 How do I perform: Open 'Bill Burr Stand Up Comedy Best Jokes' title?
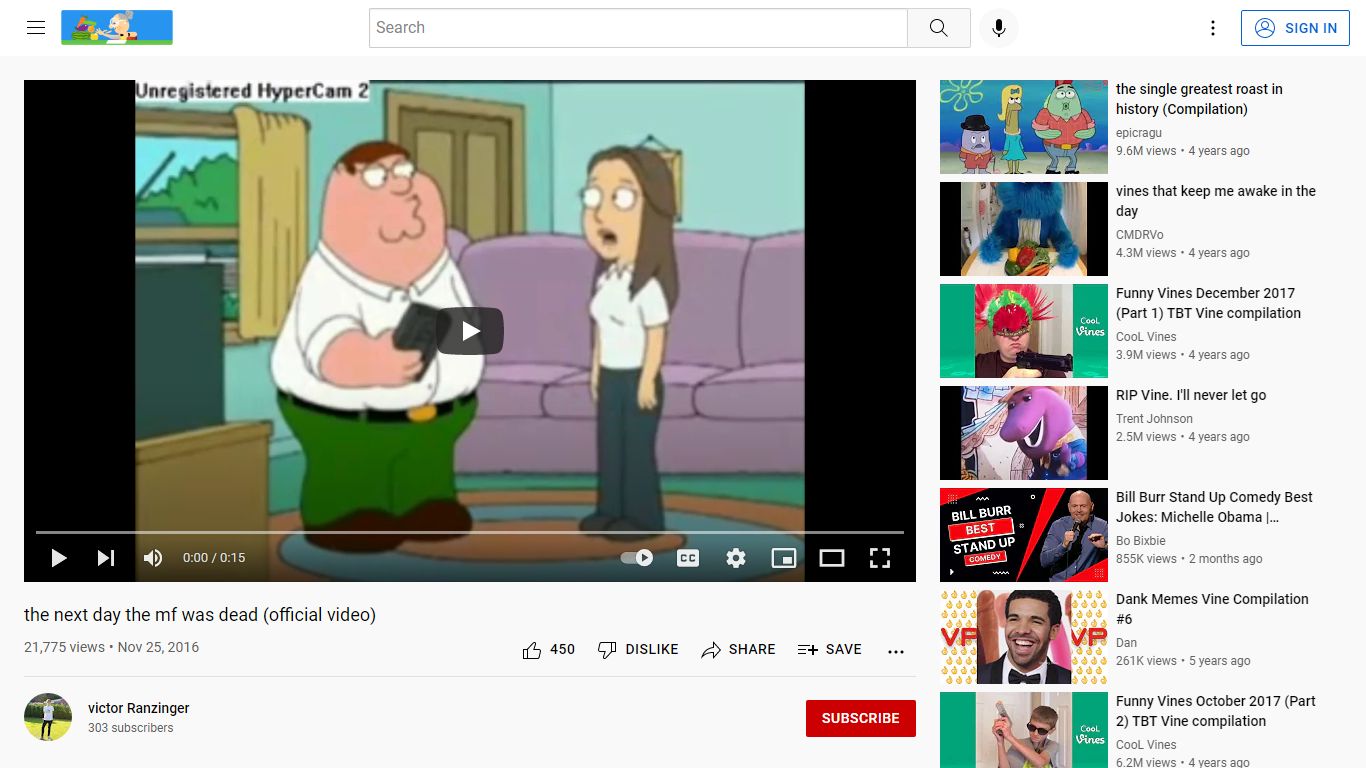click(1214, 507)
